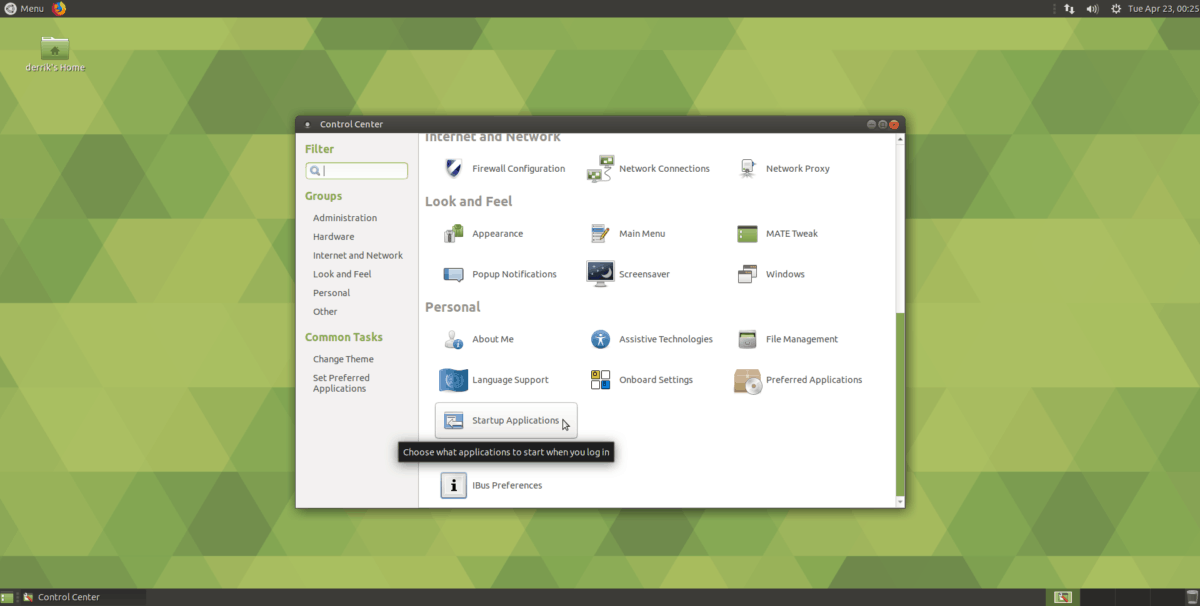
Task: Launch Language Support
Action: 495,380
